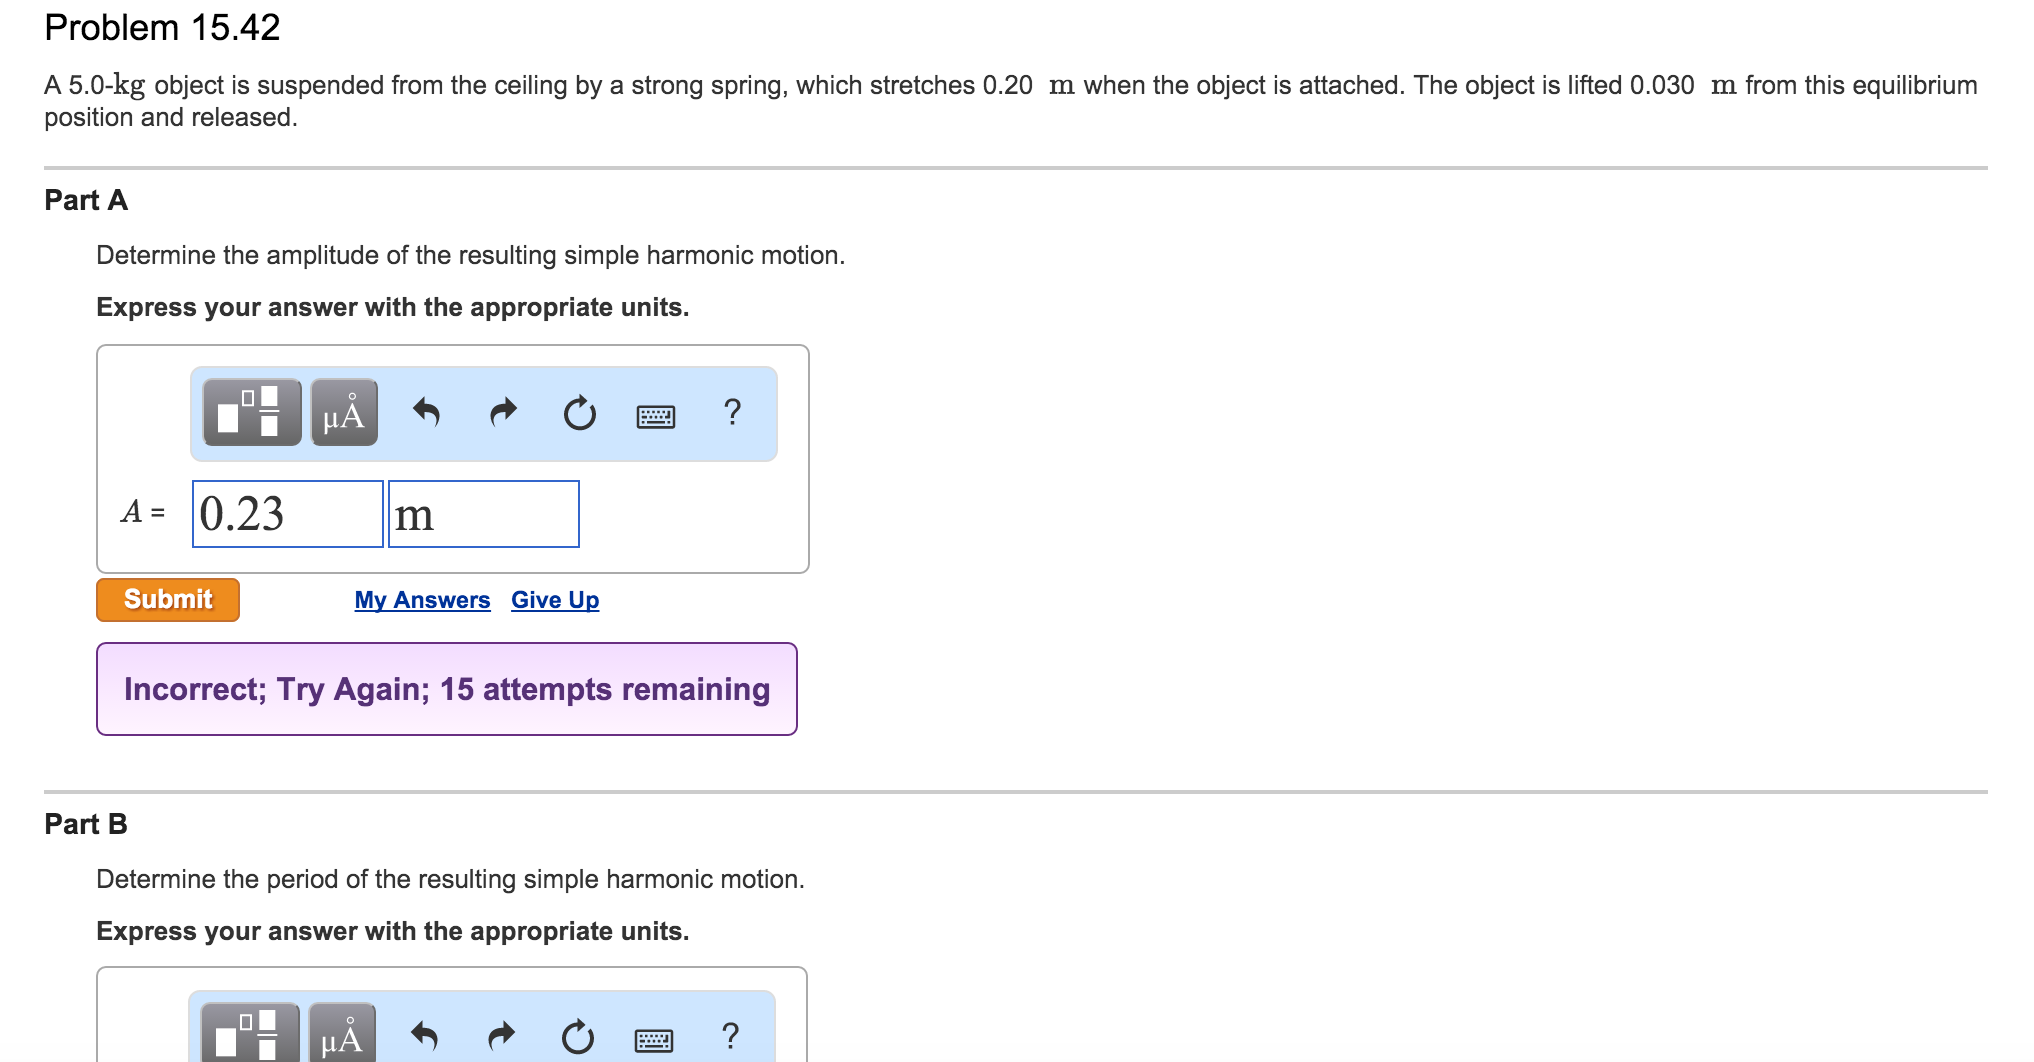Click the undo arrow in Part B toolbar

tap(425, 1035)
